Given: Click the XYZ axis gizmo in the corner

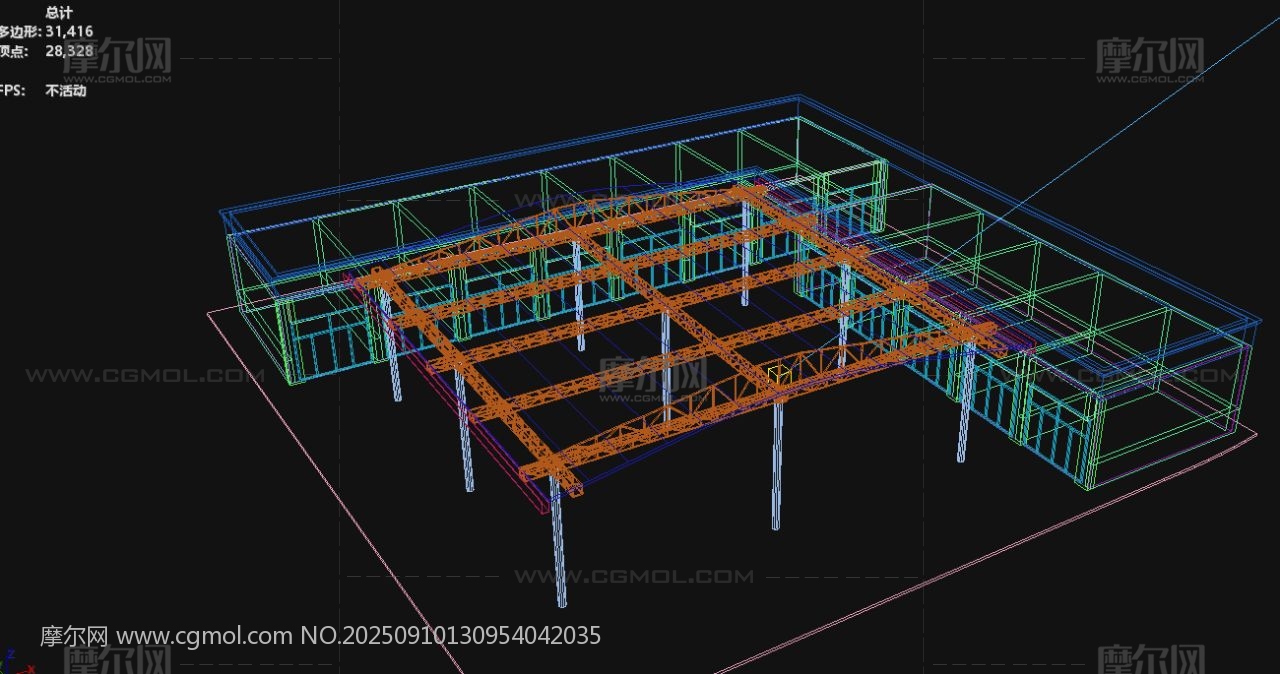Looking at the screenshot, I should pos(12,662).
